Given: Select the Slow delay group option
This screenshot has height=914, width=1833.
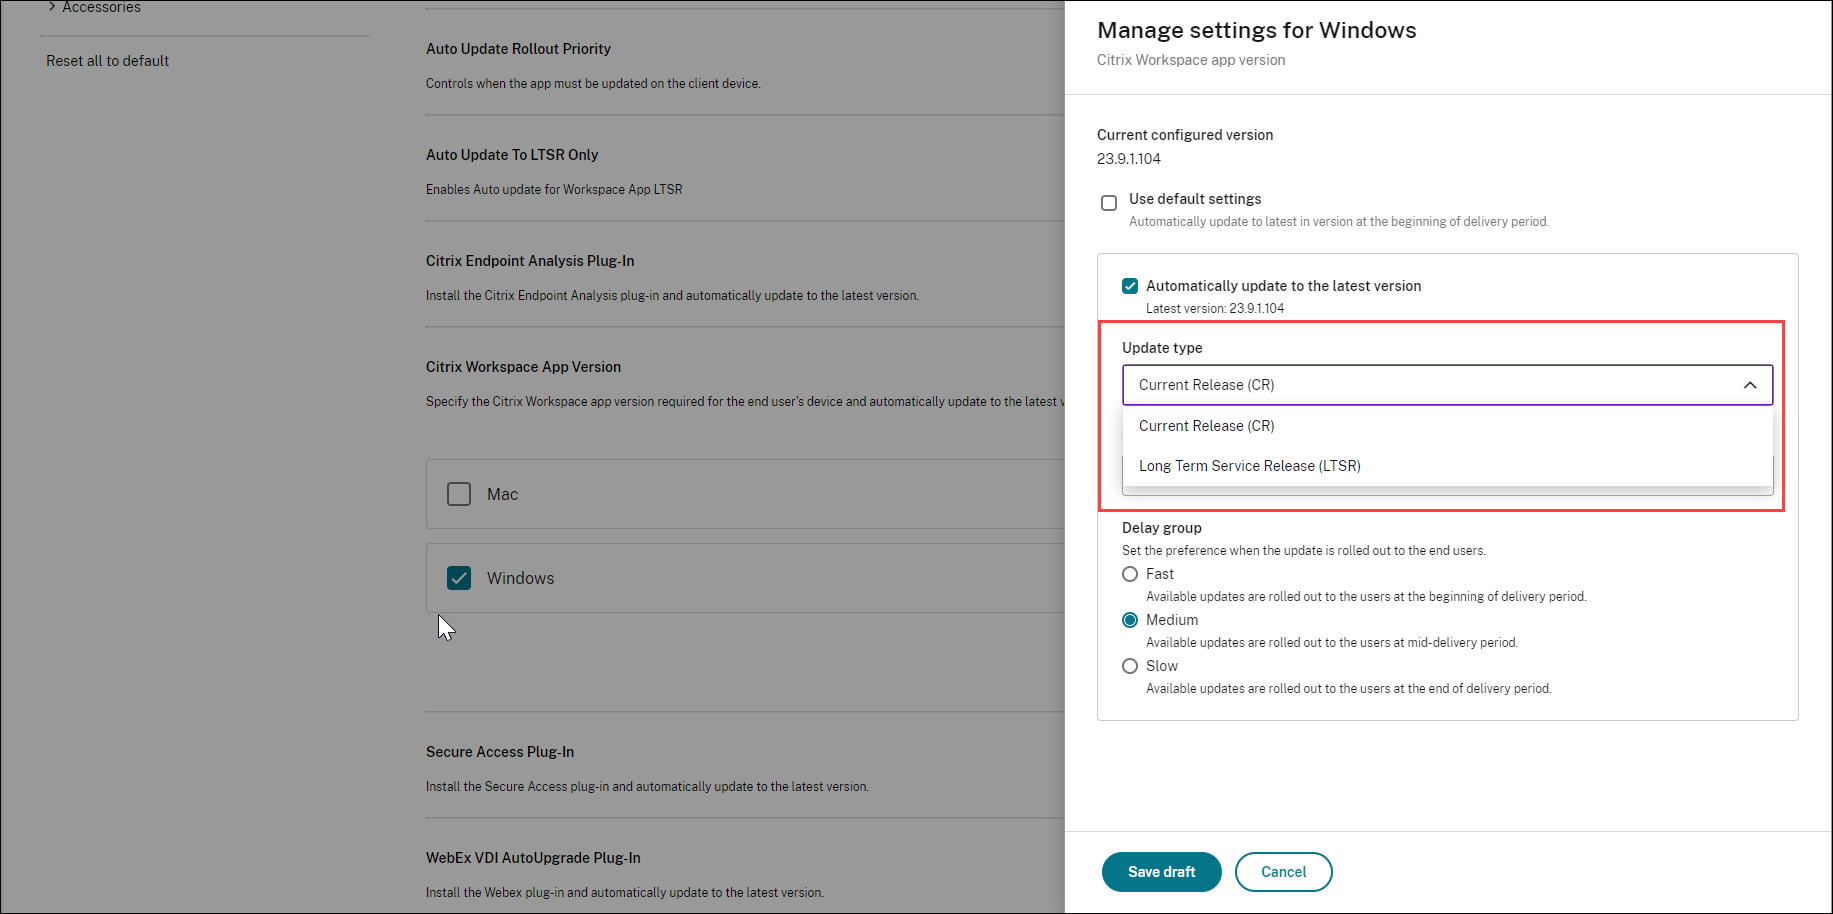Looking at the screenshot, I should pyautogui.click(x=1130, y=666).
